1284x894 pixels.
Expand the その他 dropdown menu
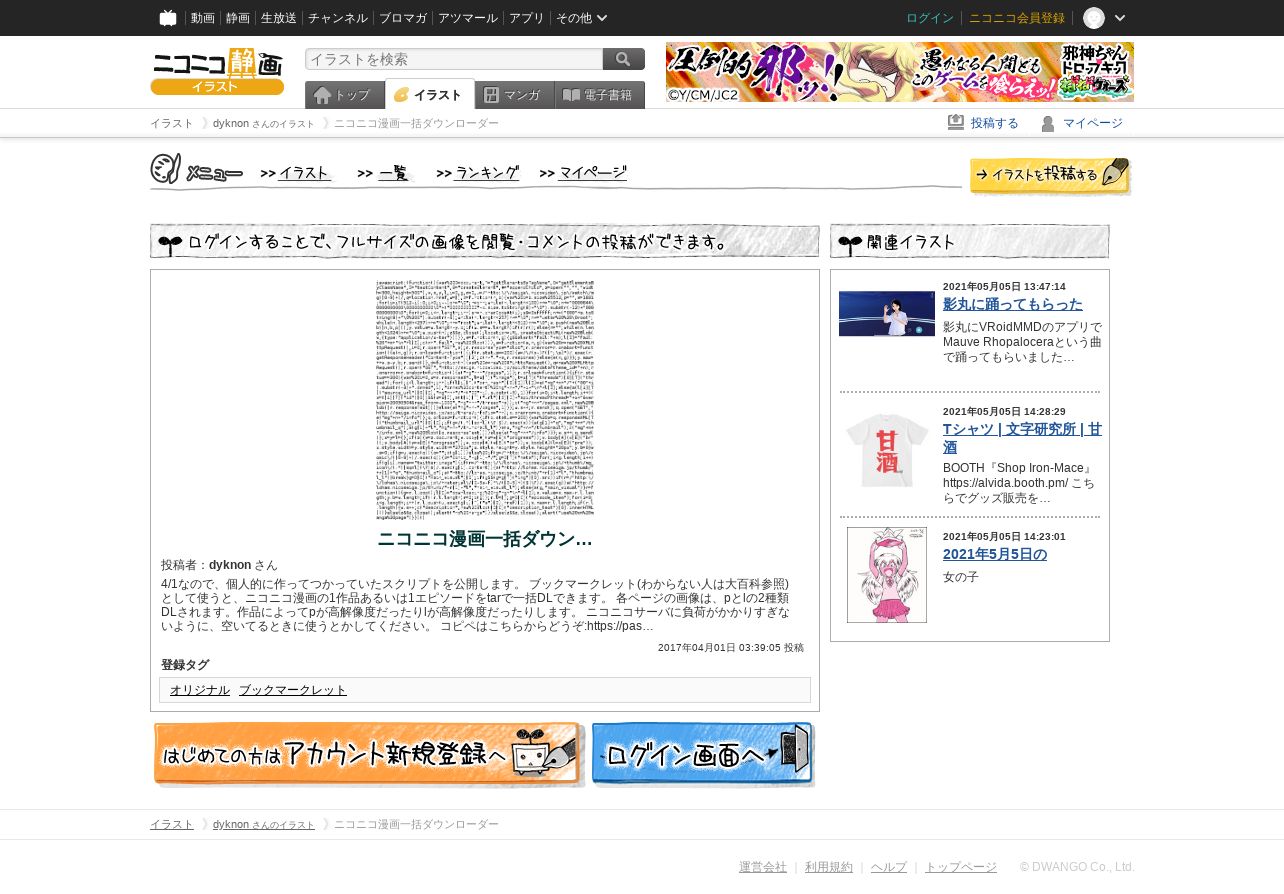click(581, 18)
